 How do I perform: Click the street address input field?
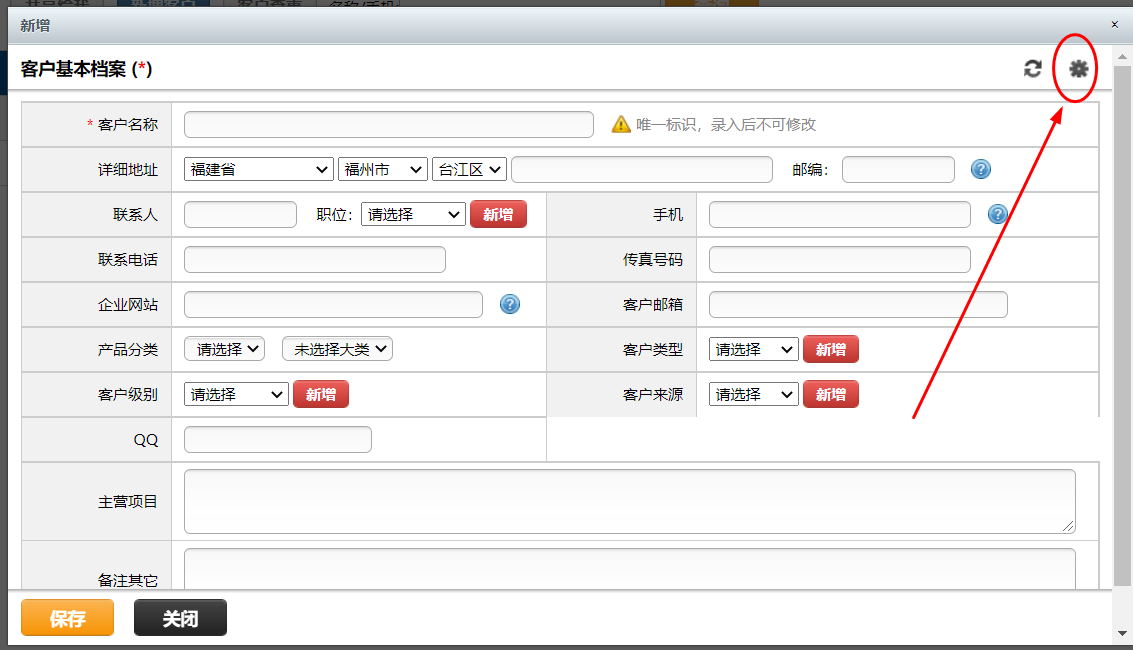click(642, 169)
